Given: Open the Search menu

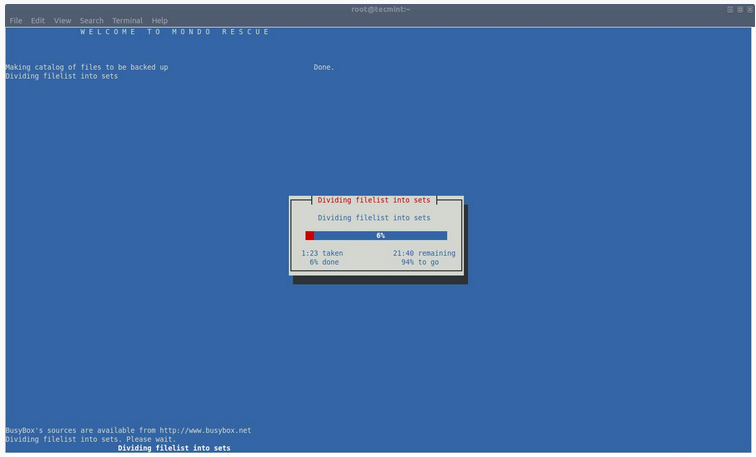Looking at the screenshot, I should click(x=91, y=20).
